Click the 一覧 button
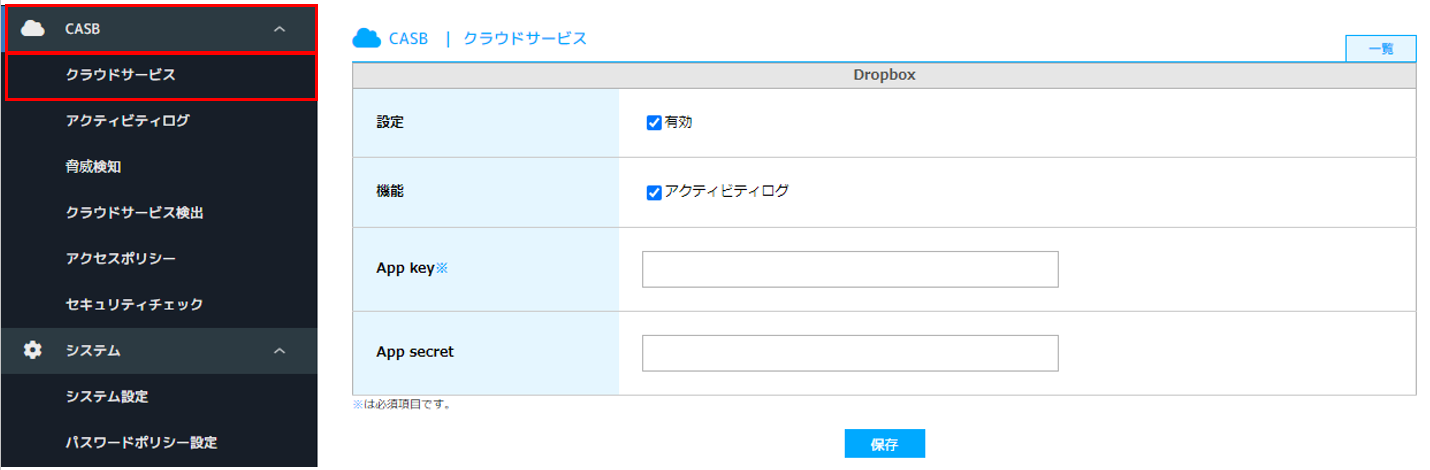This screenshot has height=470, width=1430. [1381, 48]
